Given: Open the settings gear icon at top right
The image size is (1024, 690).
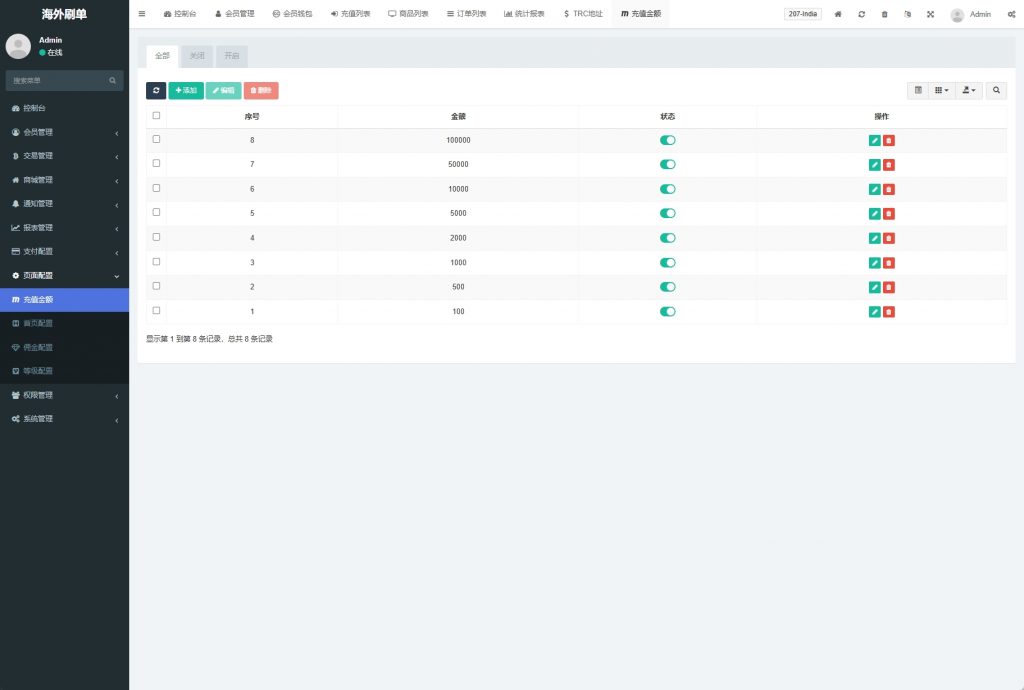Looking at the screenshot, I should pyautogui.click(x=1012, y=14).
